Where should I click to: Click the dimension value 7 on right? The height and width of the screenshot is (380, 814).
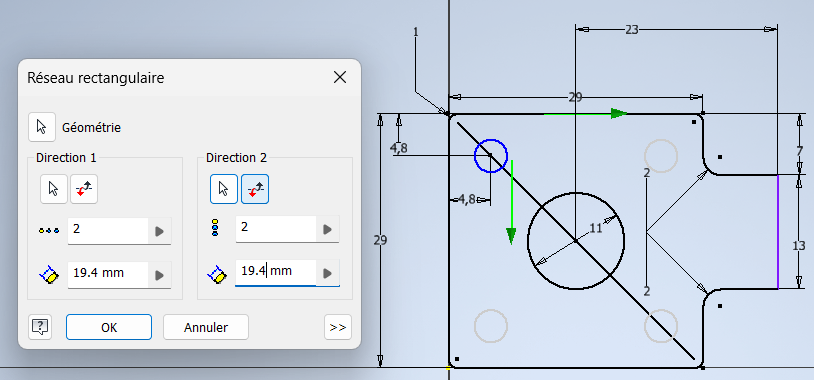point(799,151)
